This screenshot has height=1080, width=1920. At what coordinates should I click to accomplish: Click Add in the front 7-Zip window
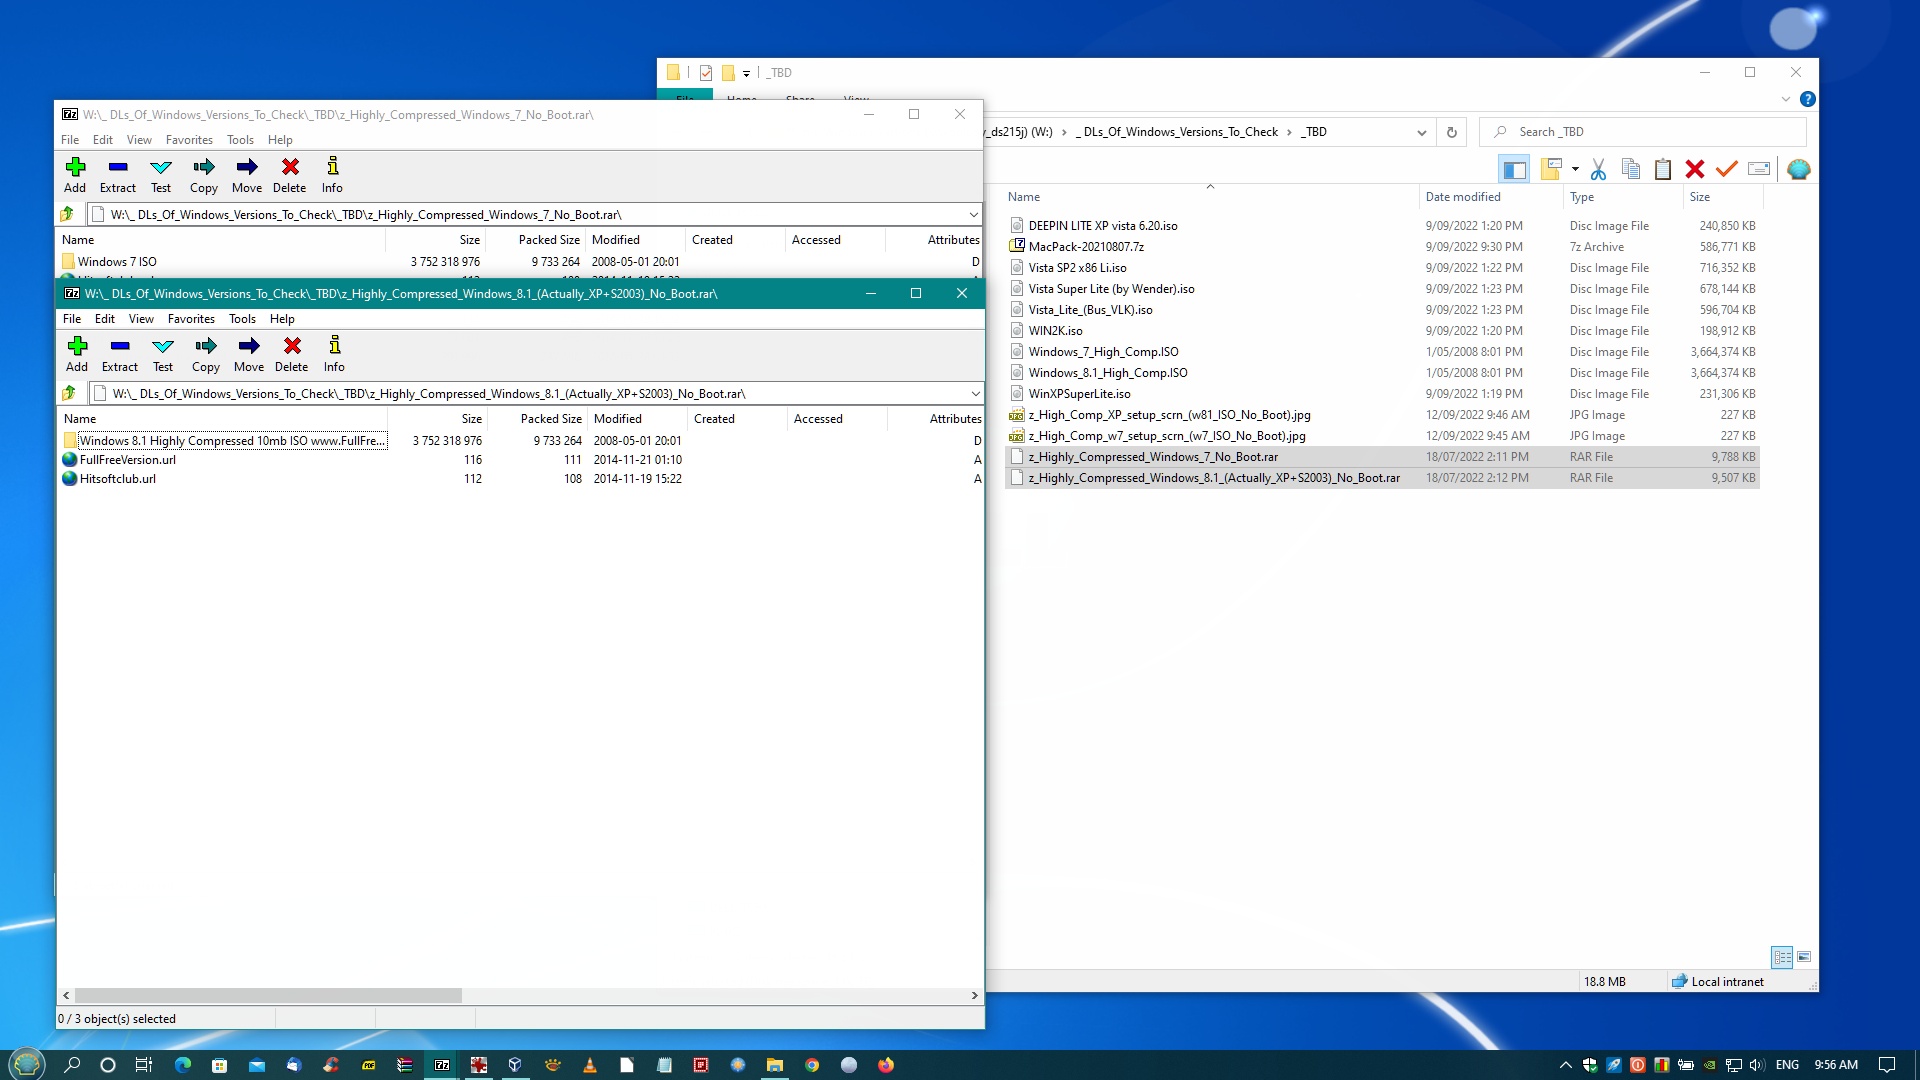point(77,354)
